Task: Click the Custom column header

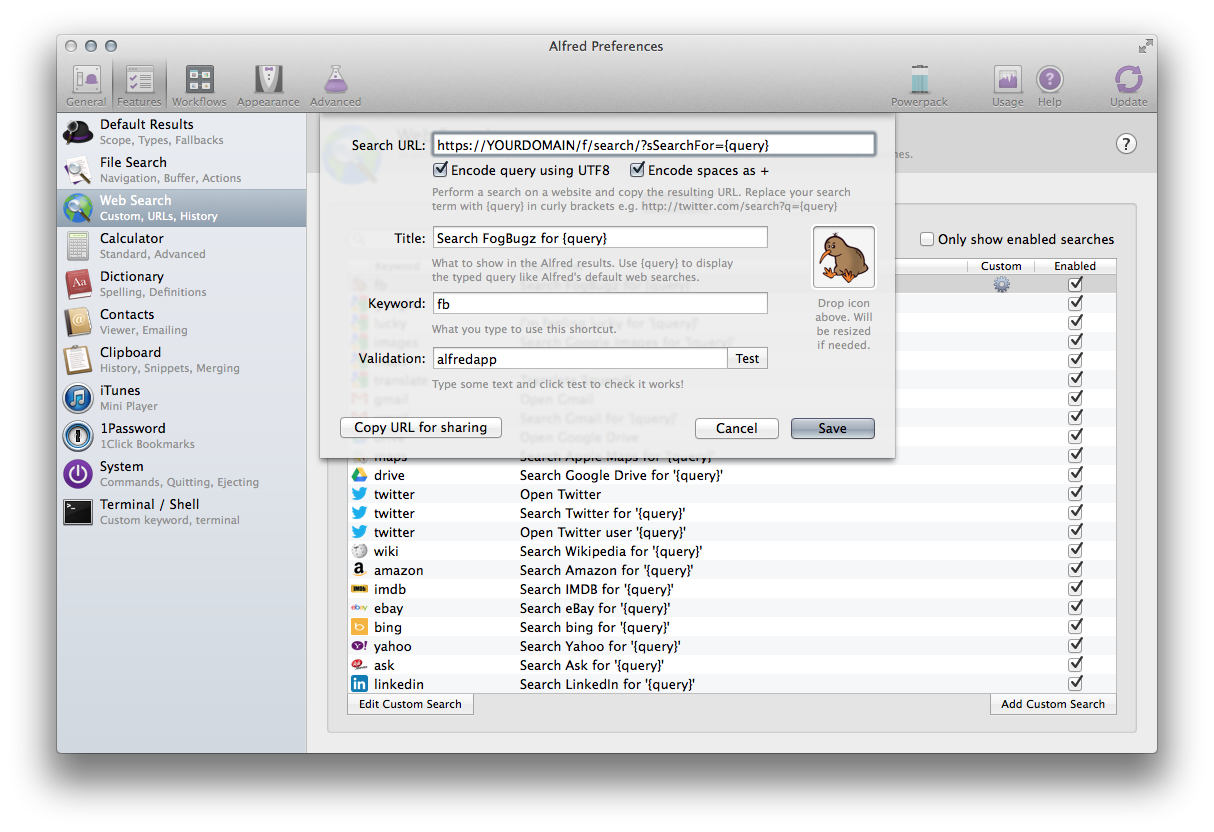Action: [x=1001, y=266]
